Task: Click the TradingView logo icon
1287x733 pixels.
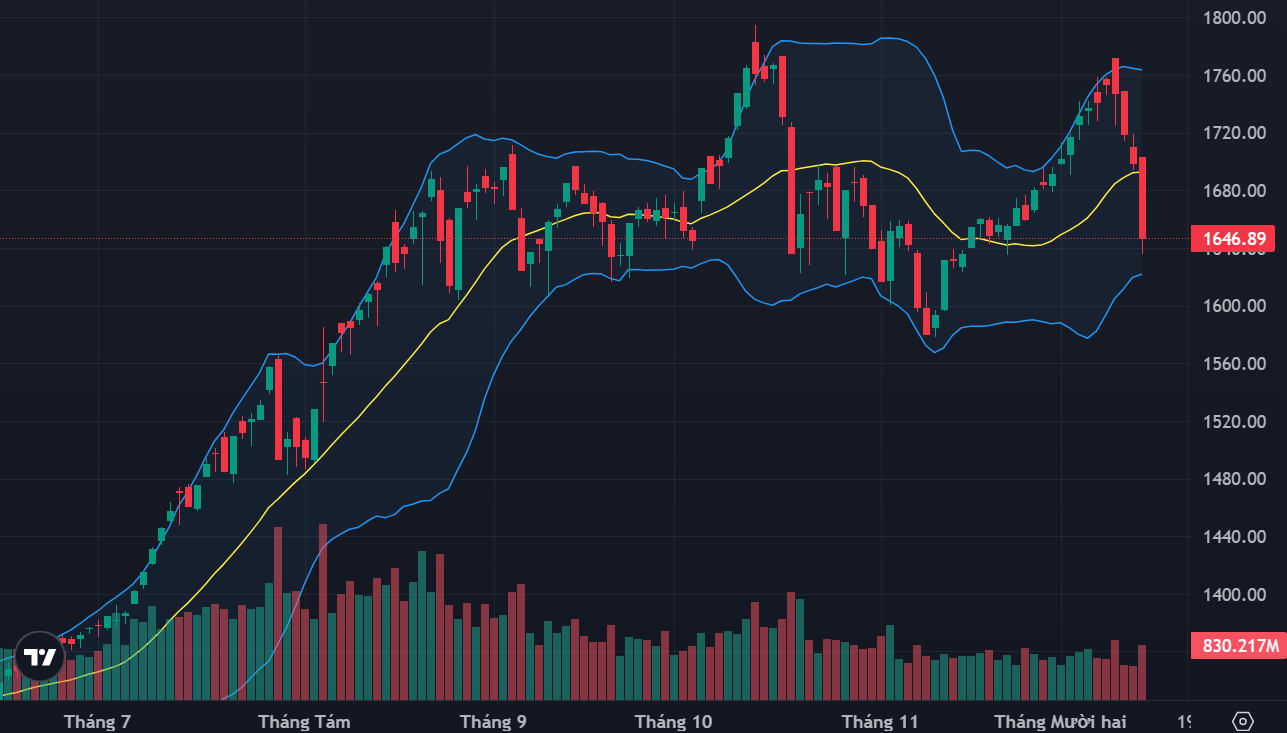Action: tap(40, 657)
